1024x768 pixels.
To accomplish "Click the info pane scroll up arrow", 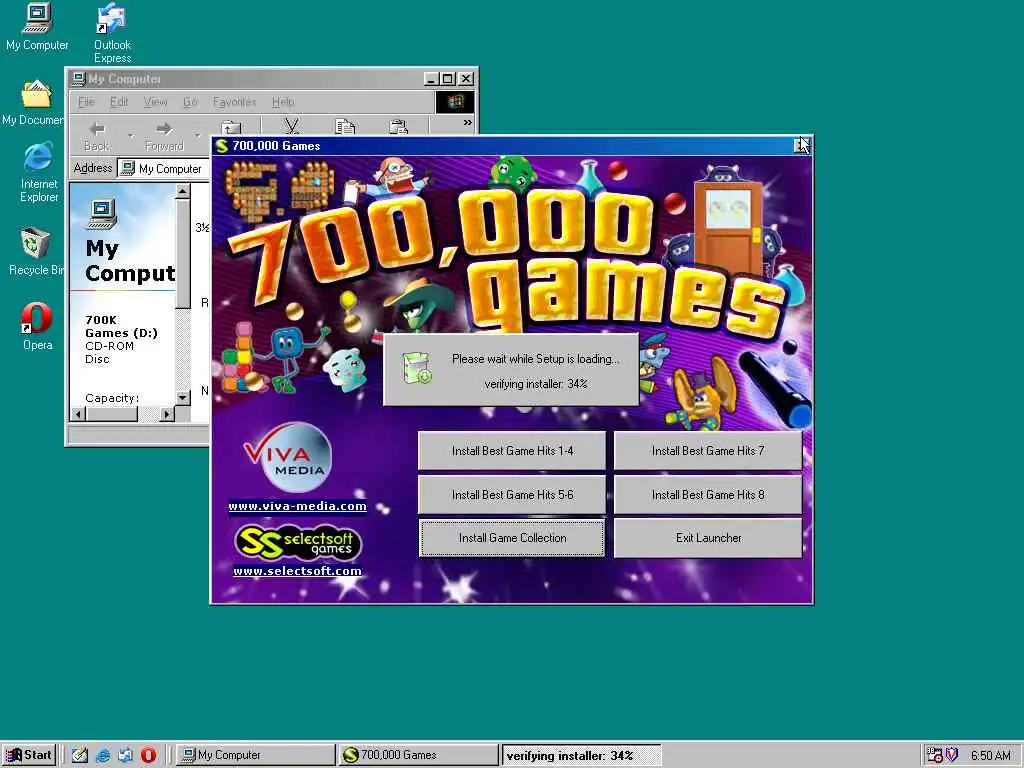I will [x=183, y=191].
